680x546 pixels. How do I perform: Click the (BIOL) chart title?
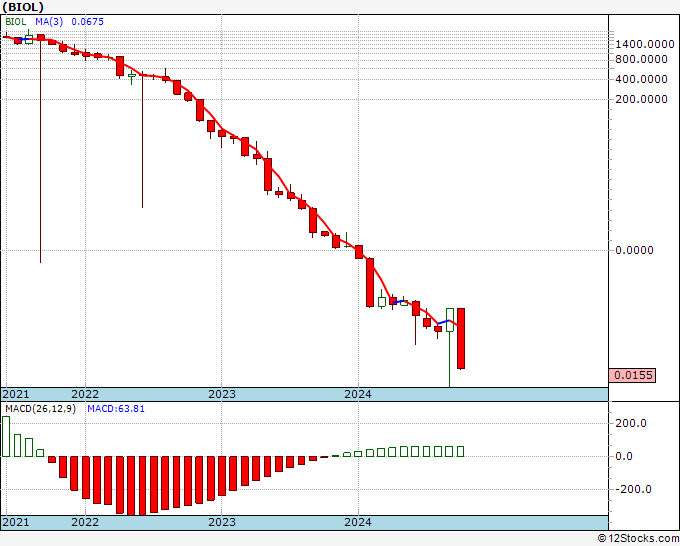23,7
